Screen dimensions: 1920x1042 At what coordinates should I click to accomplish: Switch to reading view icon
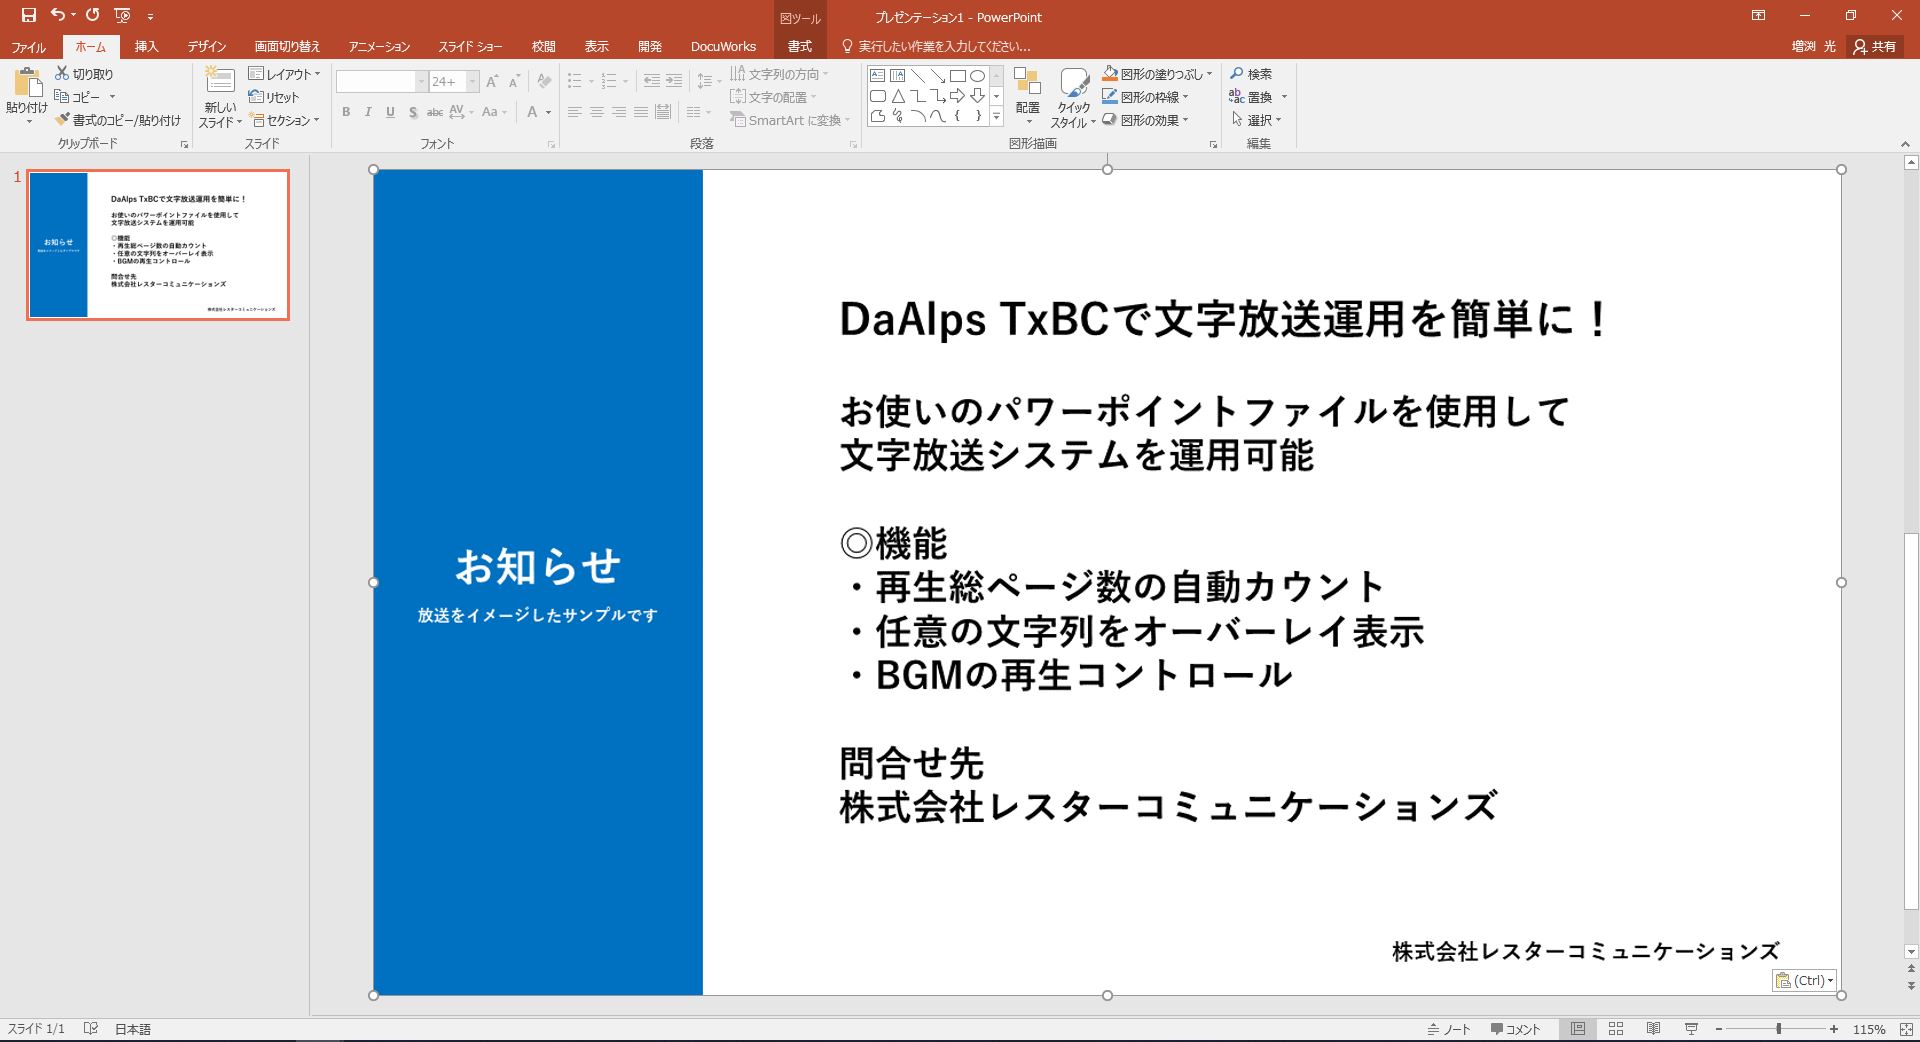click(1654, 1029)
